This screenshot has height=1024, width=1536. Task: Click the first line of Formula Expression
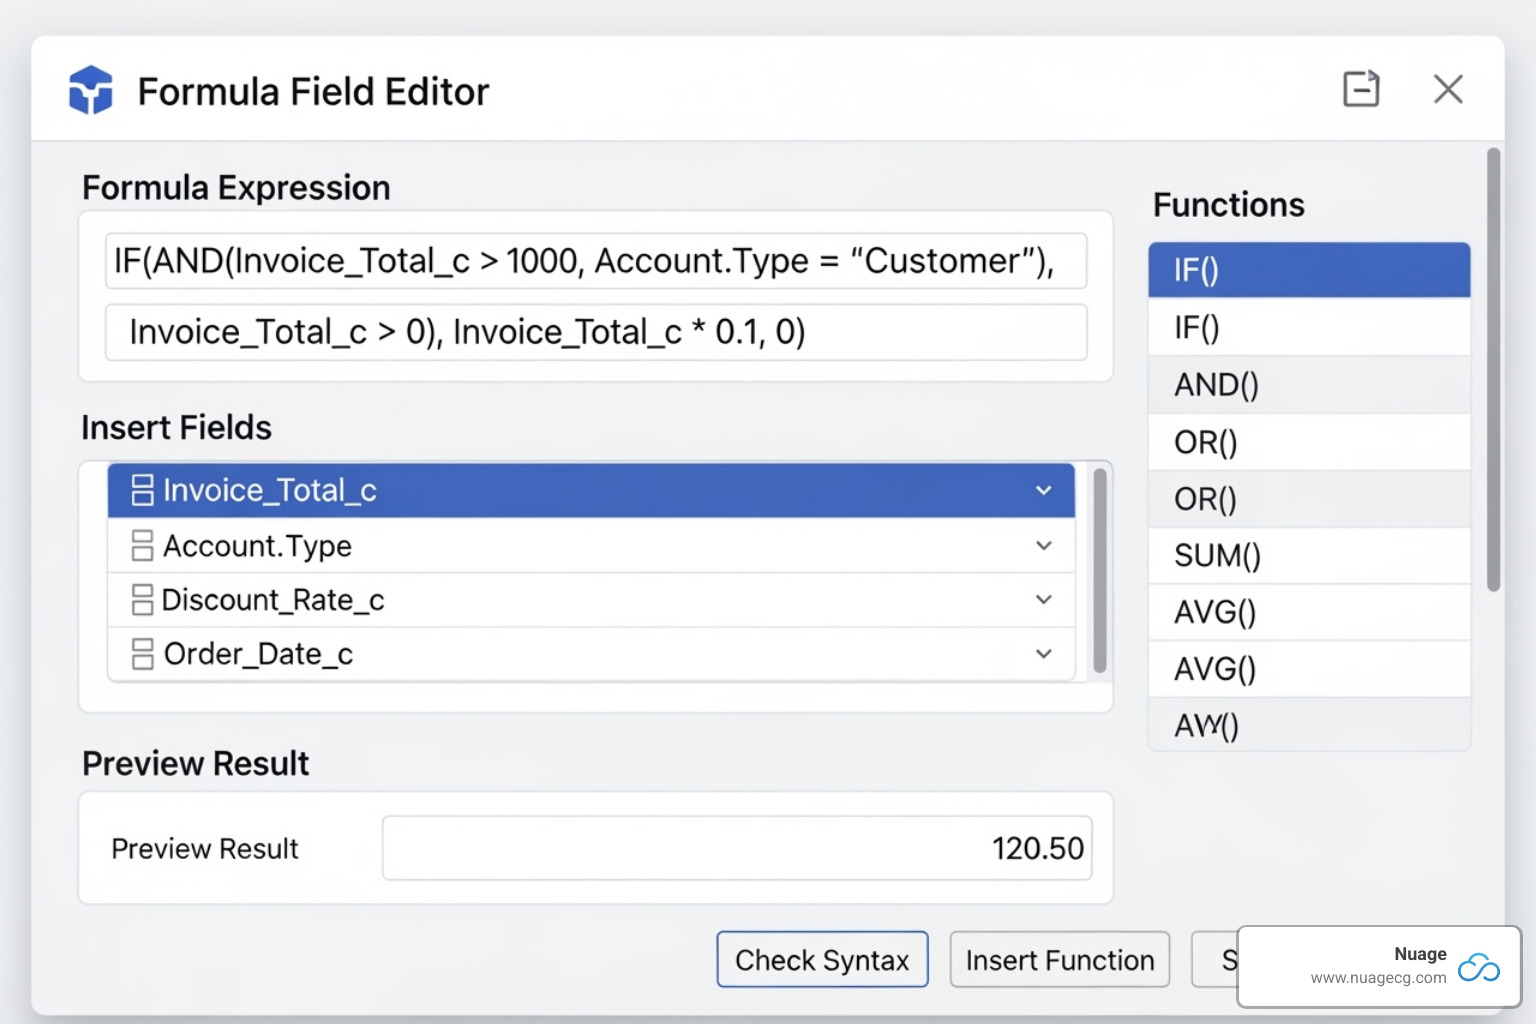coord(595,262)
